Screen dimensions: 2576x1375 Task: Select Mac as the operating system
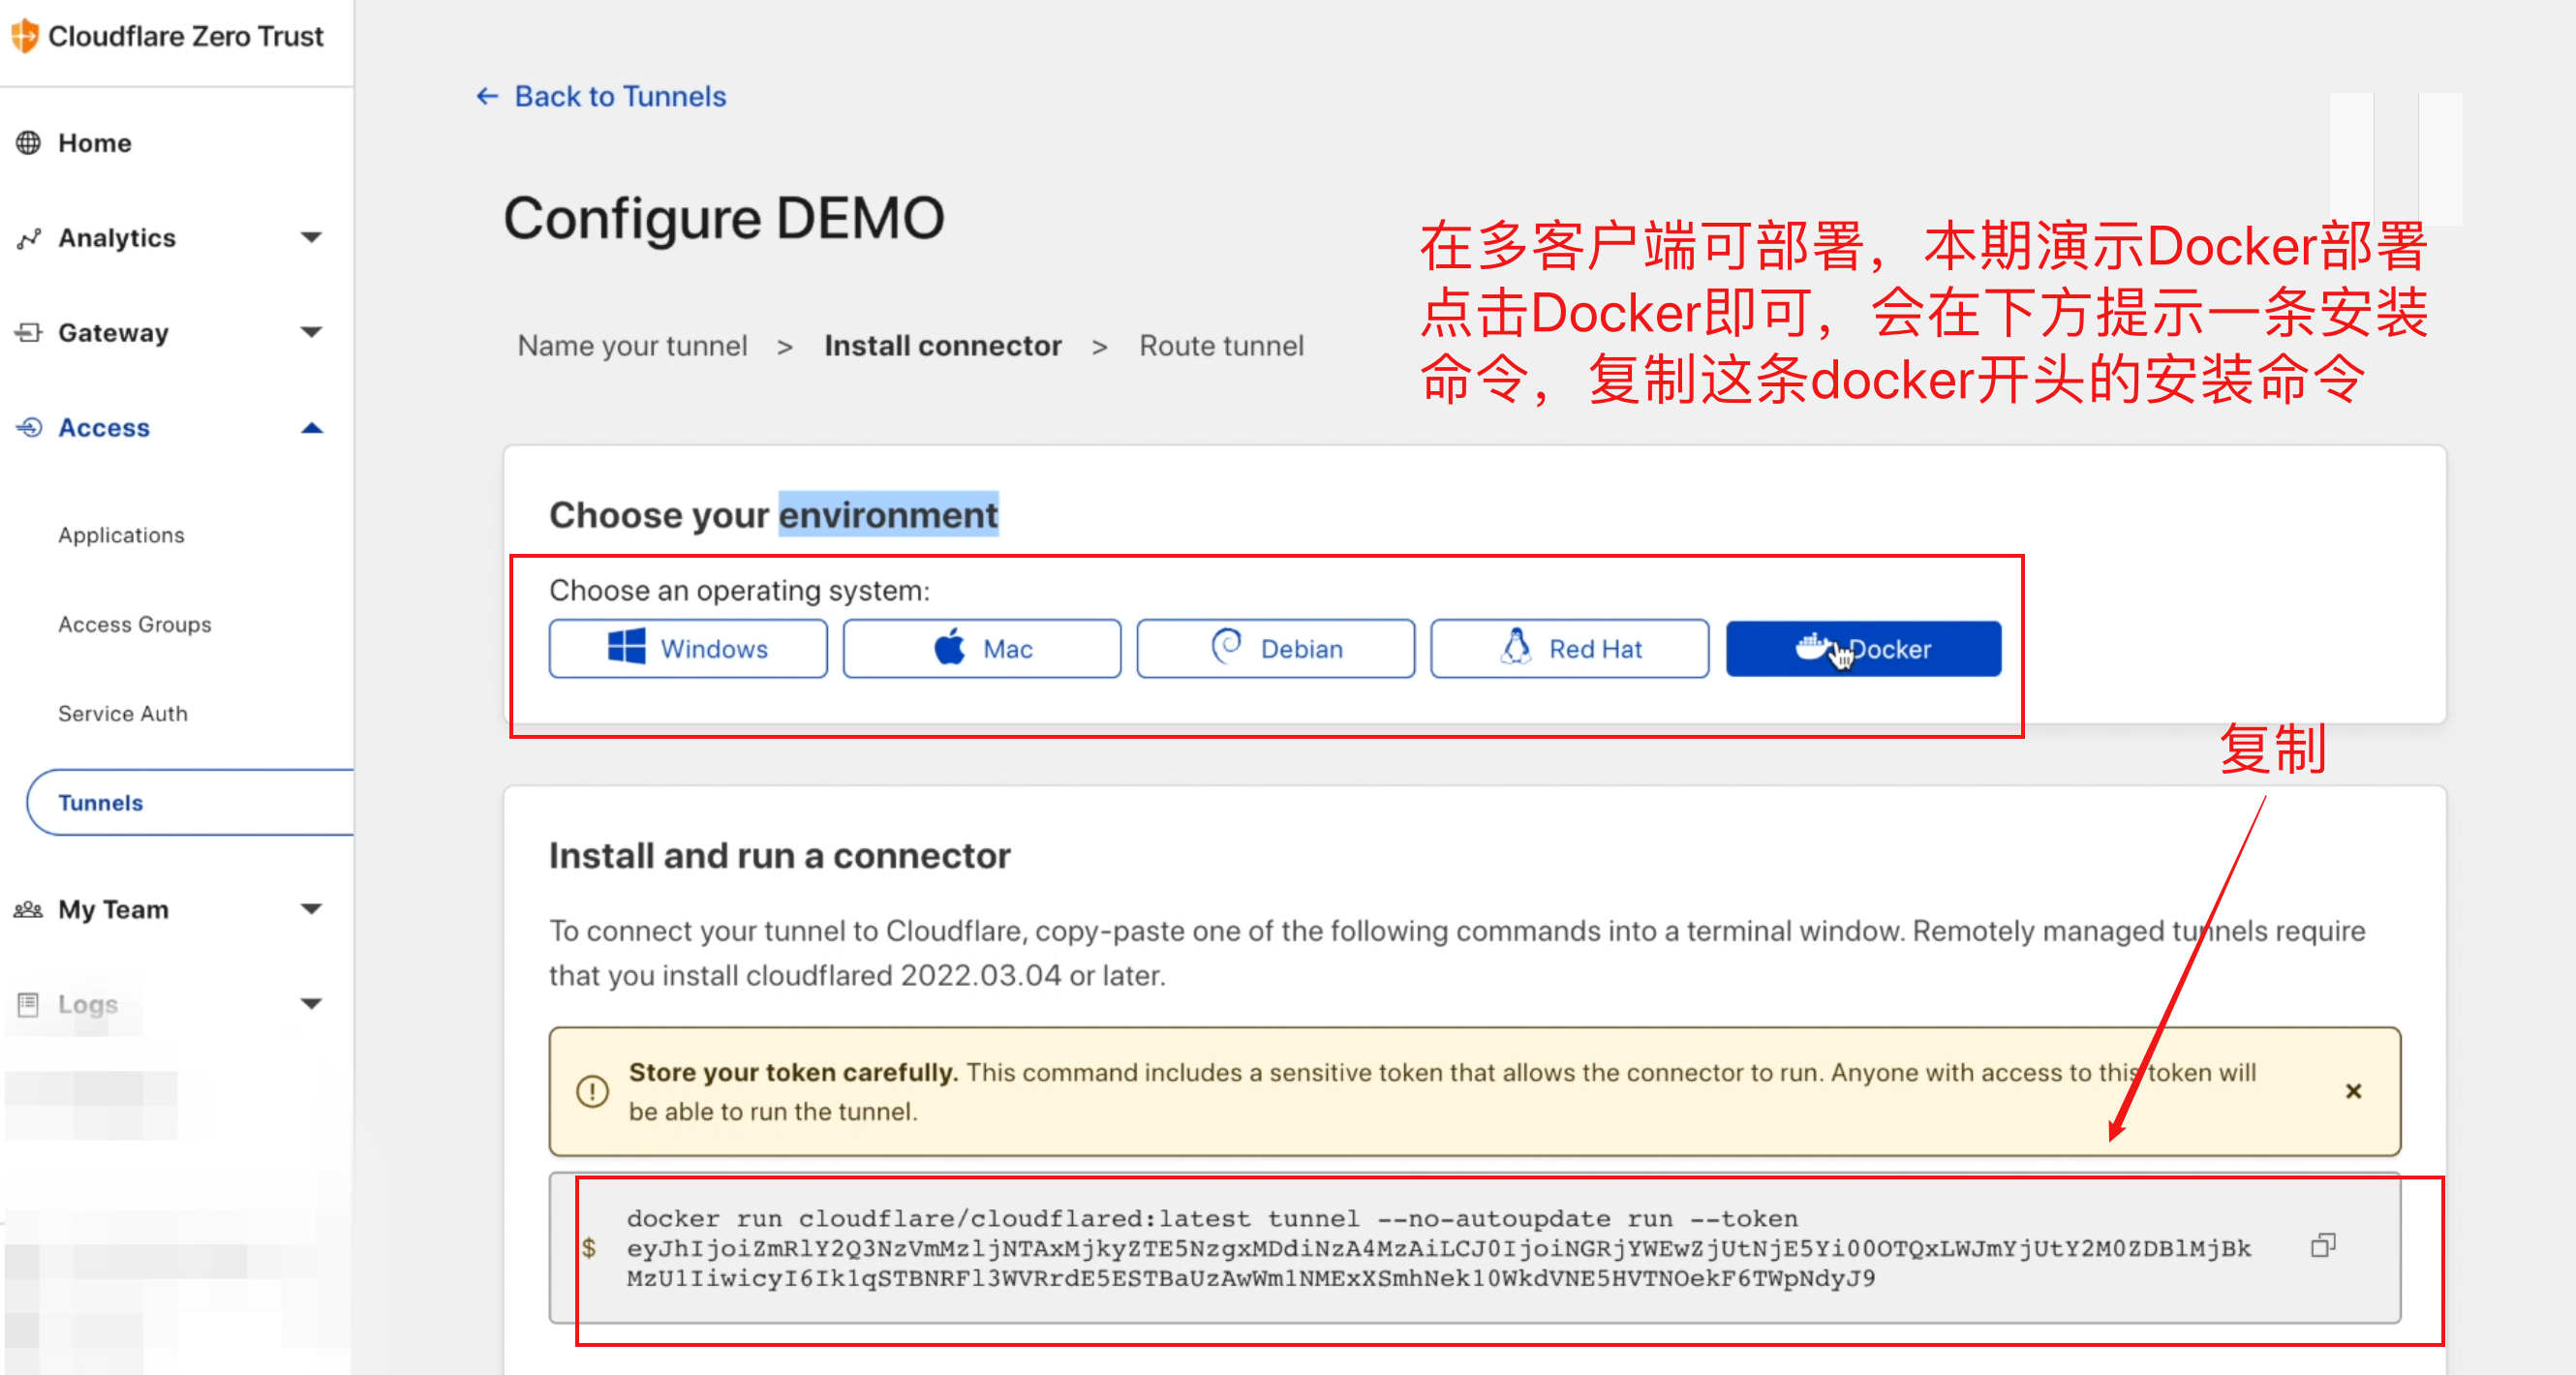pos(982,648)
